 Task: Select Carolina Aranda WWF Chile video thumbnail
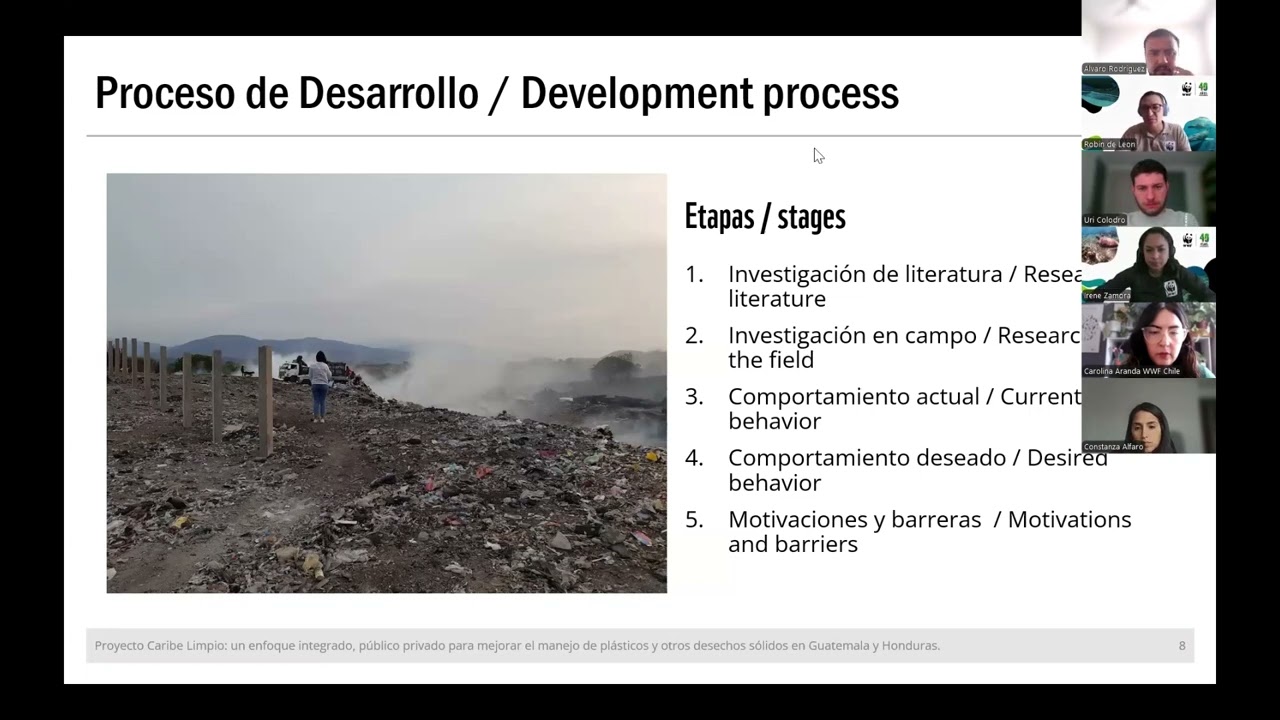[1148, 340]
